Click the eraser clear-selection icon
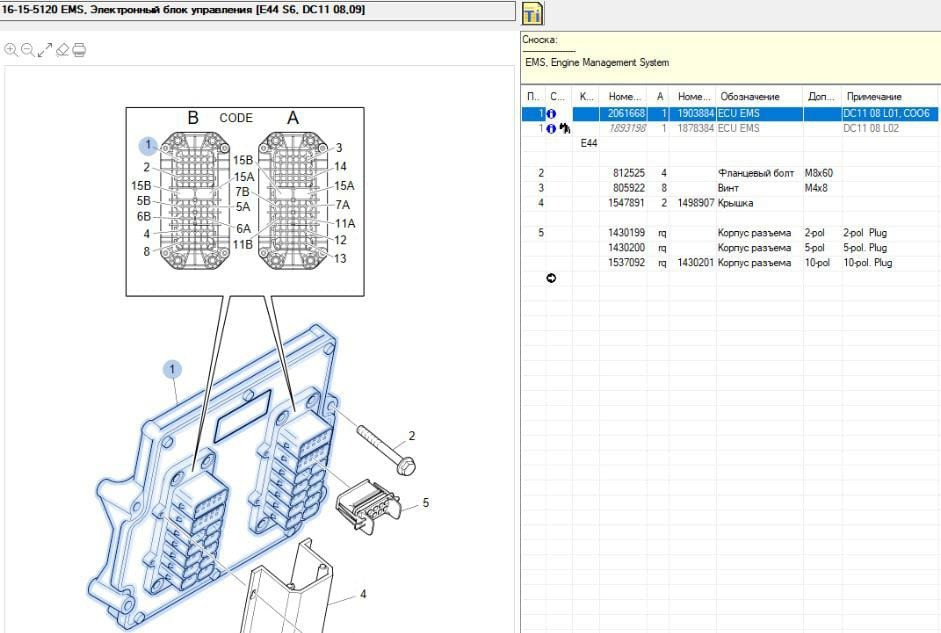 [62, 49]
